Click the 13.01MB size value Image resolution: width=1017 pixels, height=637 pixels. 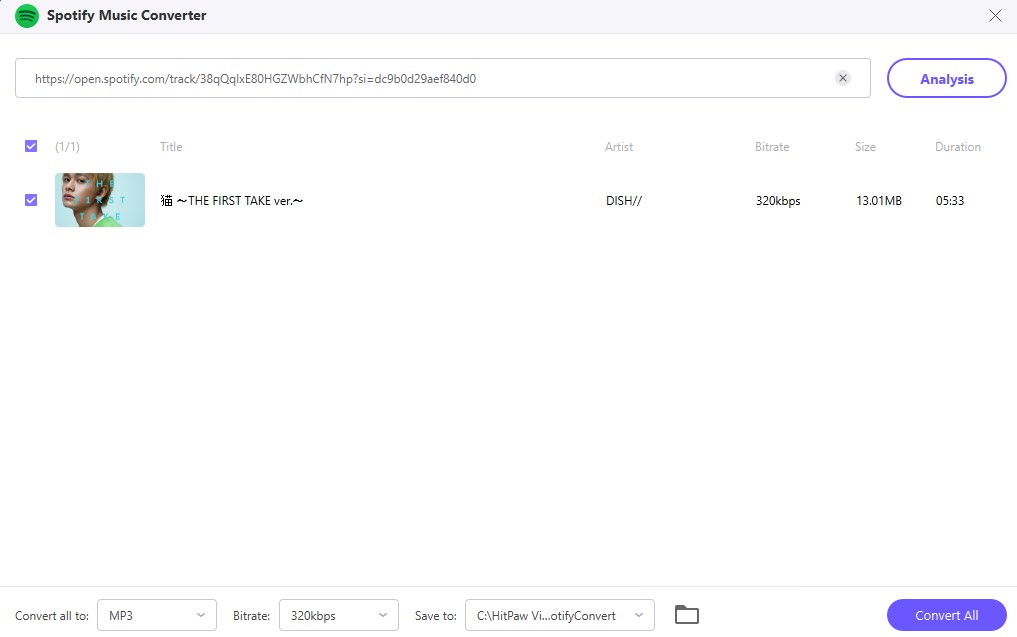point(879,200)
